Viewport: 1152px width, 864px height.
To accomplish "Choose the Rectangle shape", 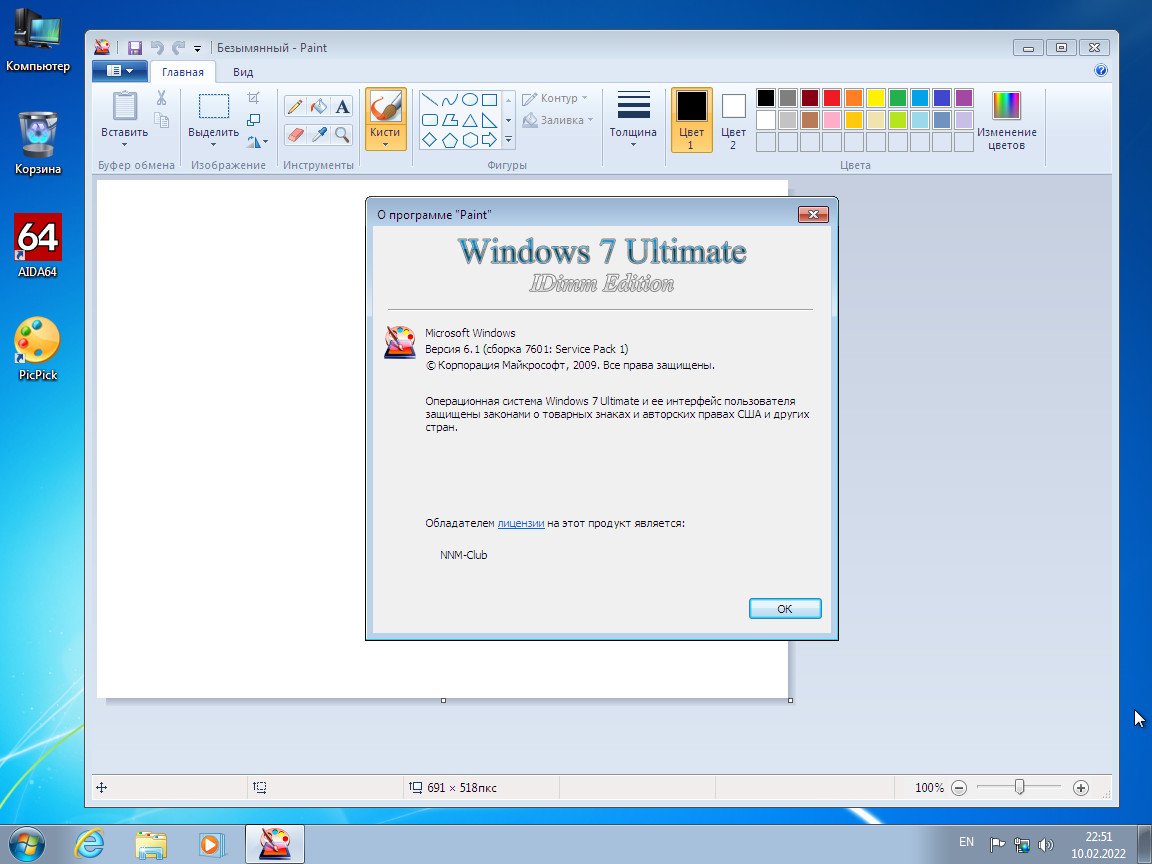I will (489, 100).
